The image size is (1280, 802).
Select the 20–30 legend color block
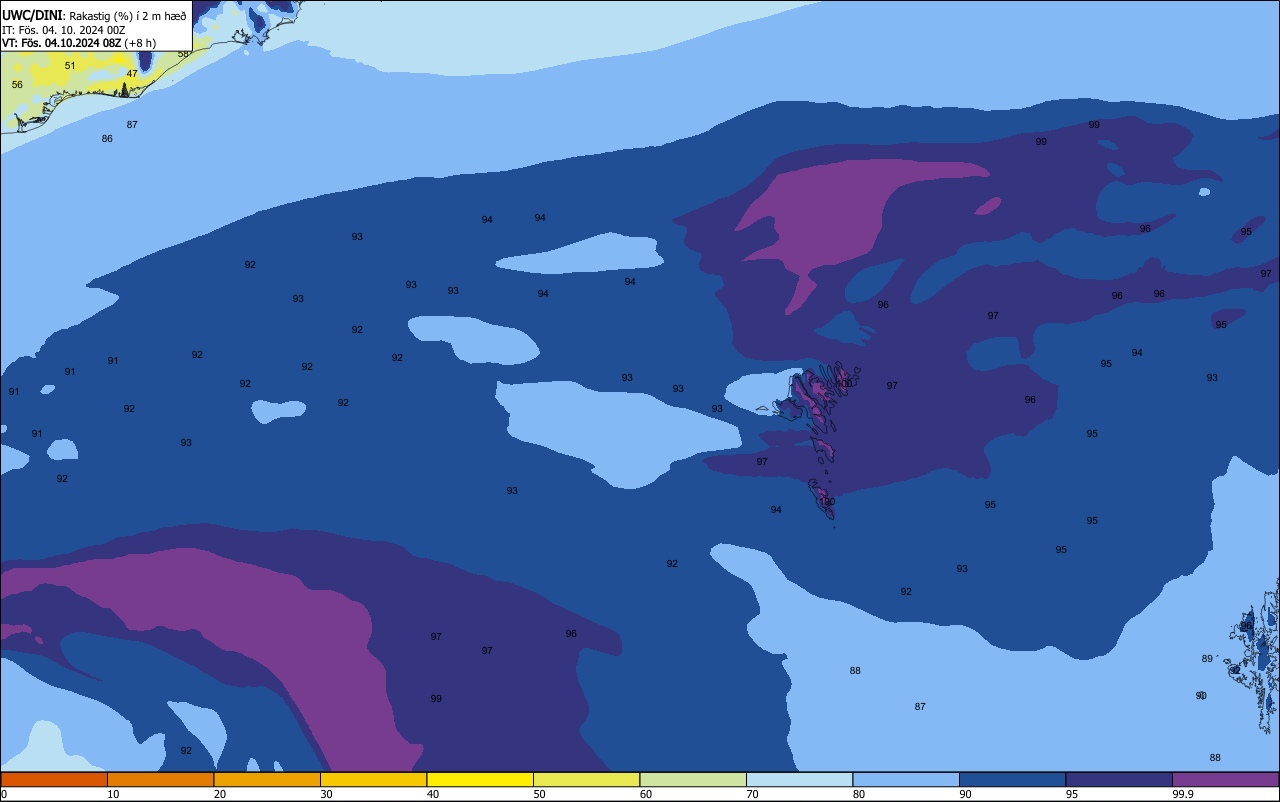267,779
